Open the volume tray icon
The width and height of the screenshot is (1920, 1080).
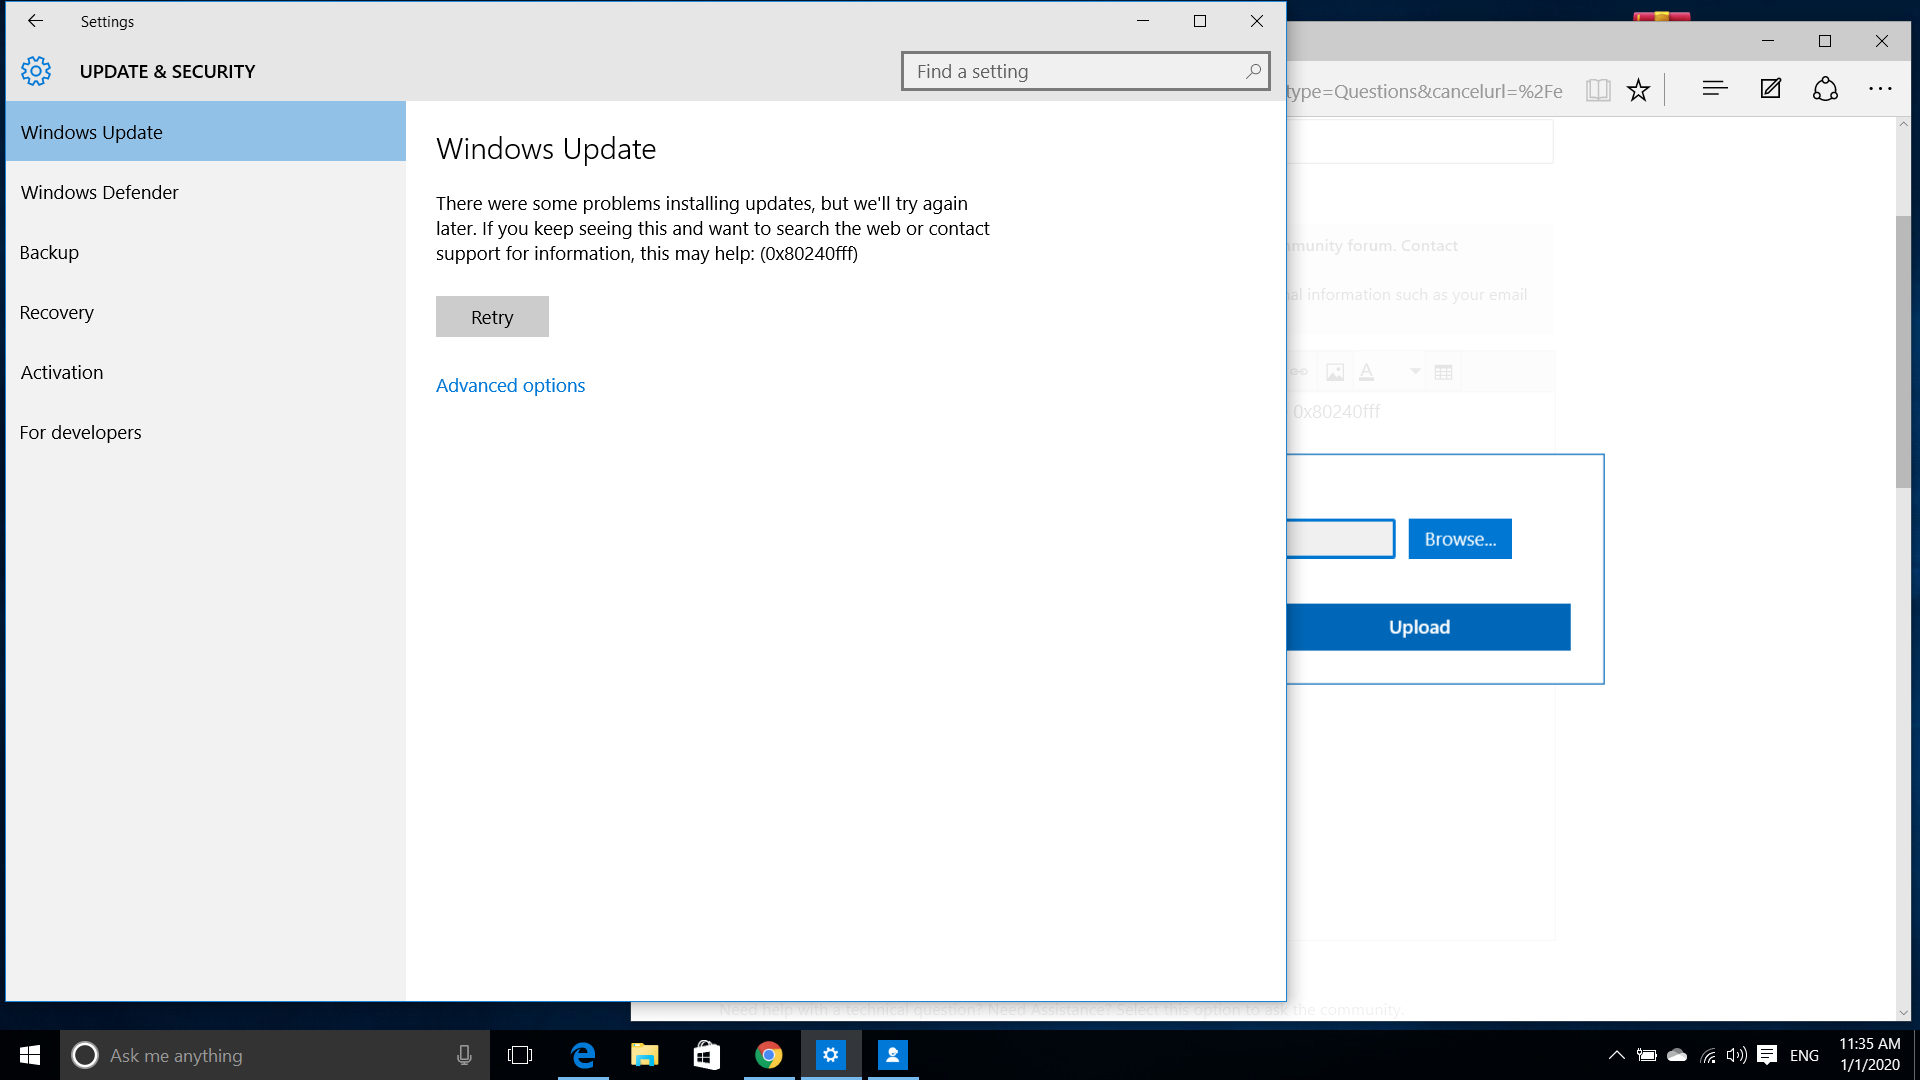pos(1737,1055)
